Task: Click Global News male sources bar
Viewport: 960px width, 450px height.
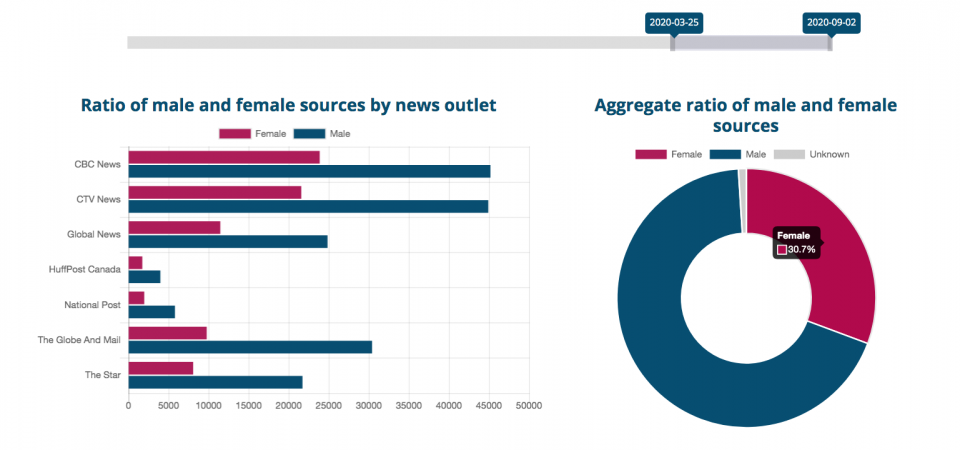Action: coord(227,241)
